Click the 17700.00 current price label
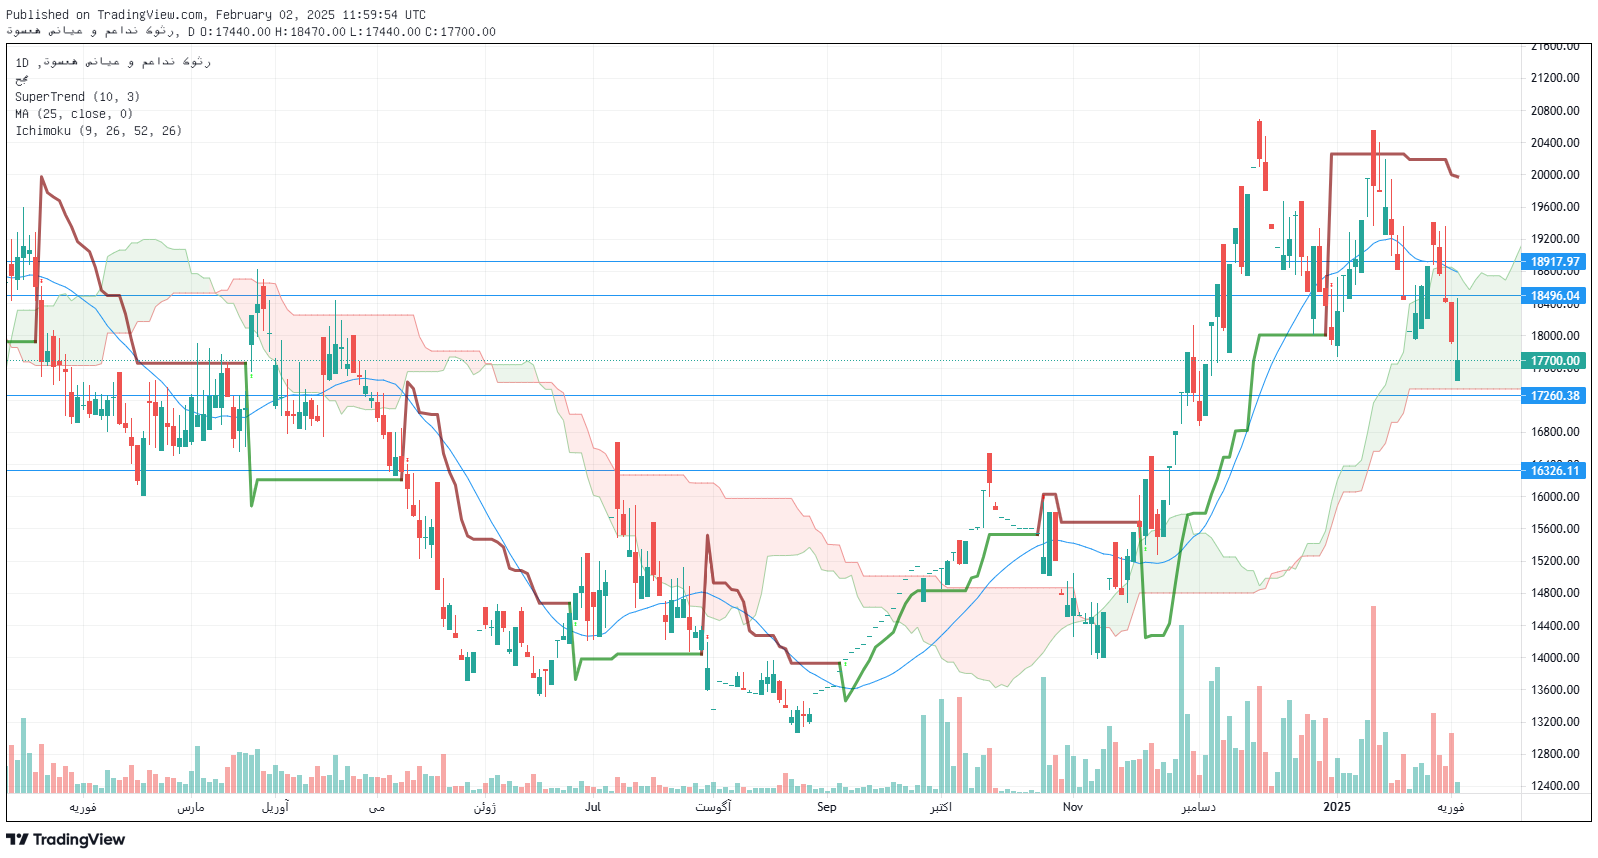The width and height of the screenshot is (1598, 858). [x=1555, y=361]
